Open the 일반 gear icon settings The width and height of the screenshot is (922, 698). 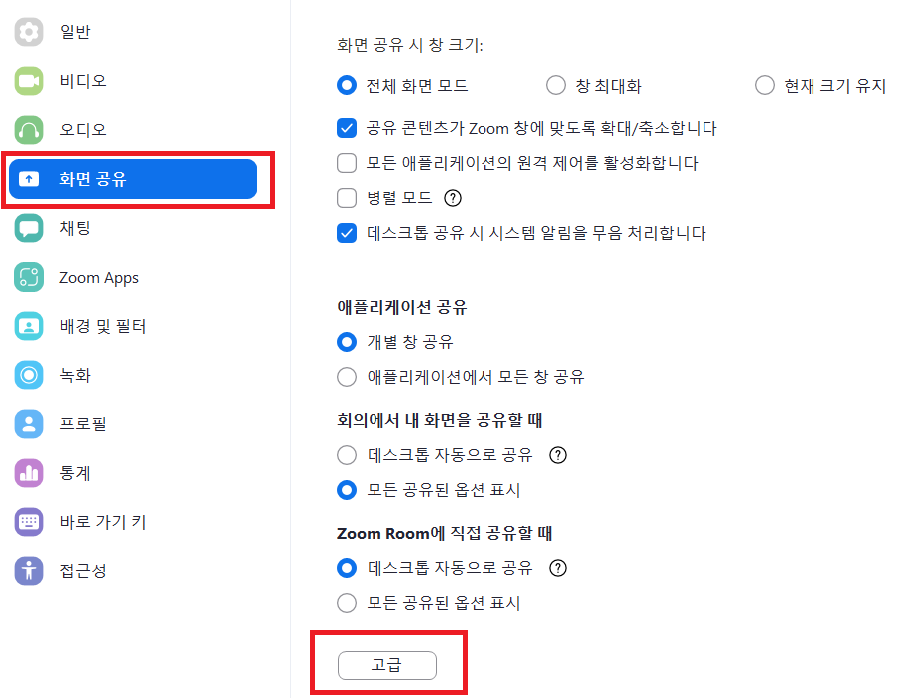point(29,32)
